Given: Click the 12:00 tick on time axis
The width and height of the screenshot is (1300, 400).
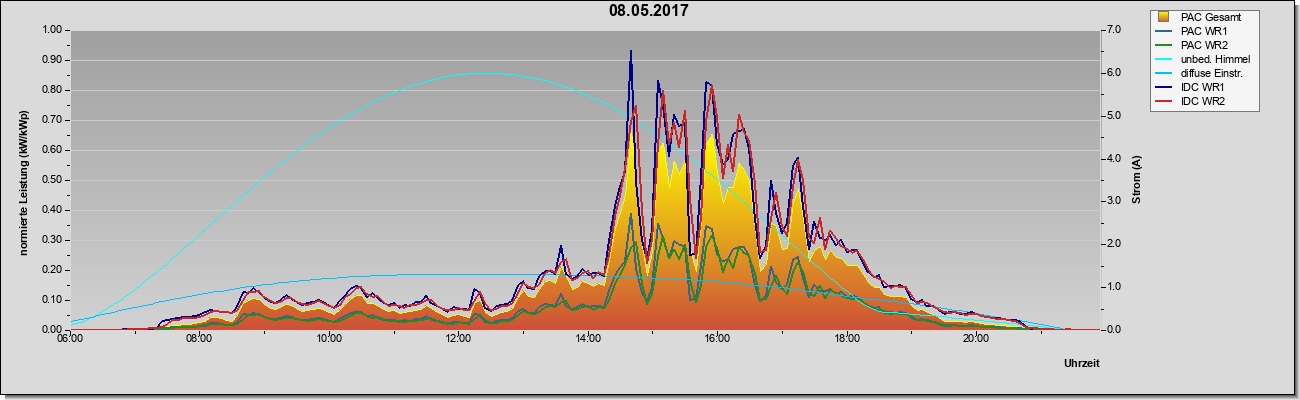Looking at the screenshot, I should [459, 339].
